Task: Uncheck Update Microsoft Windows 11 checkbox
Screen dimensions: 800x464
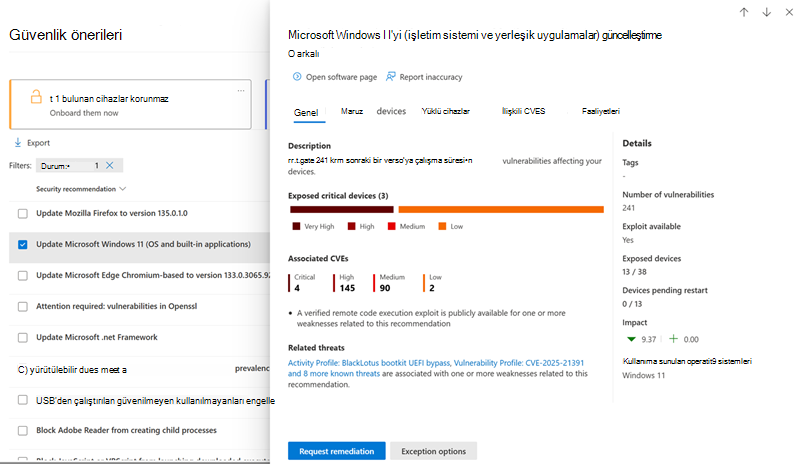Action: click(22, 245)
